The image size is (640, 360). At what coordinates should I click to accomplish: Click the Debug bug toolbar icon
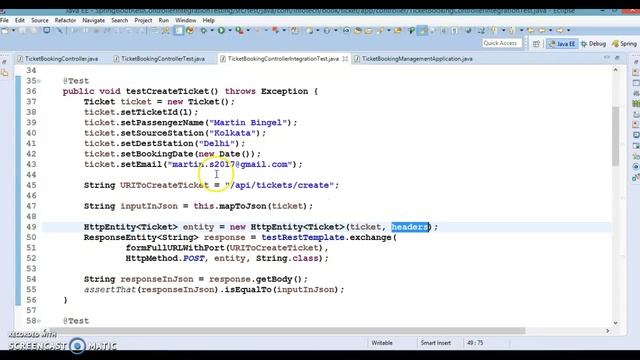coord(203,31)
